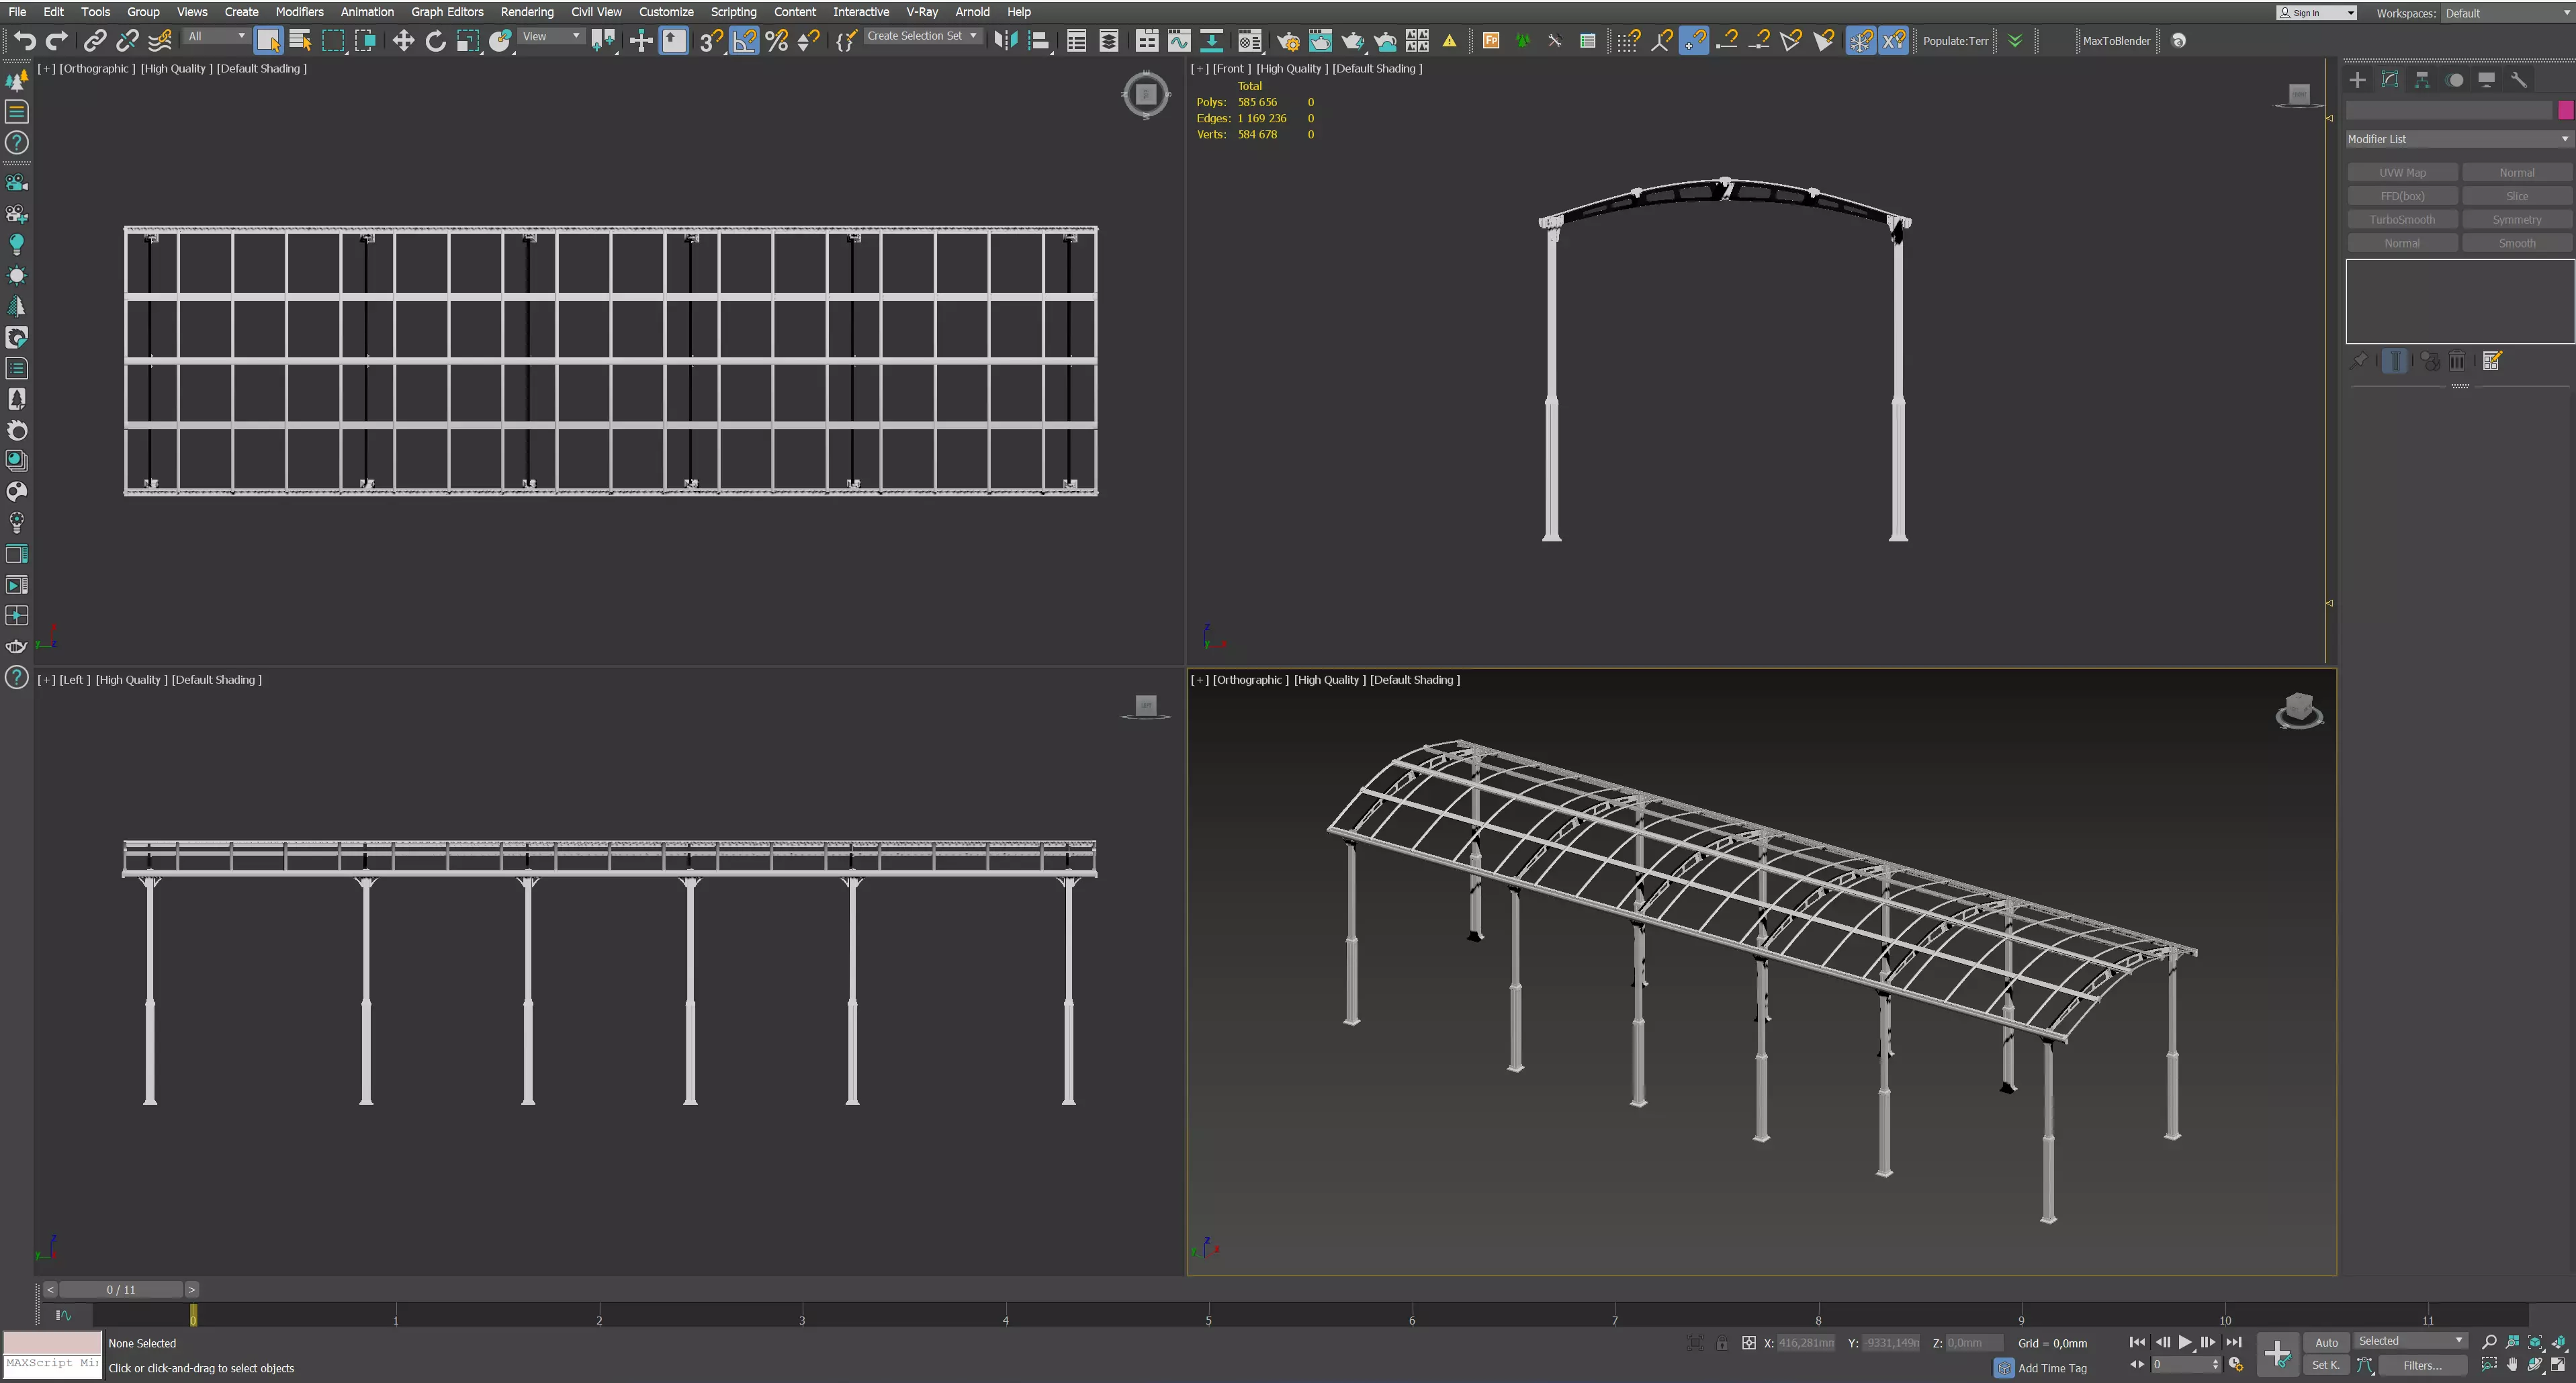
Task: Toggle Auto Key mode
Action: [x=2326, y=1342]
